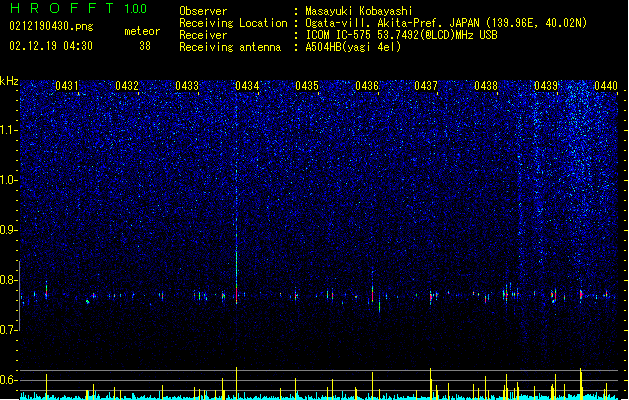The width and height of the screenshot is (629, 400).
Task: Click the 0436 time marker
Action: point(367,86)
